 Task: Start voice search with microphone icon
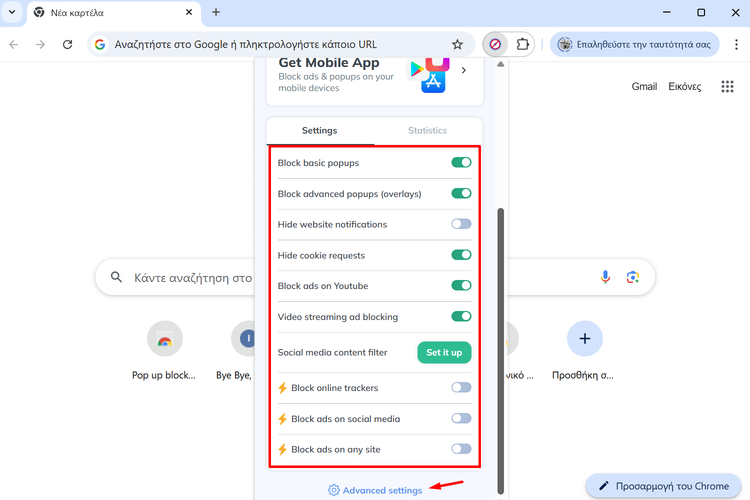(605, 277)
